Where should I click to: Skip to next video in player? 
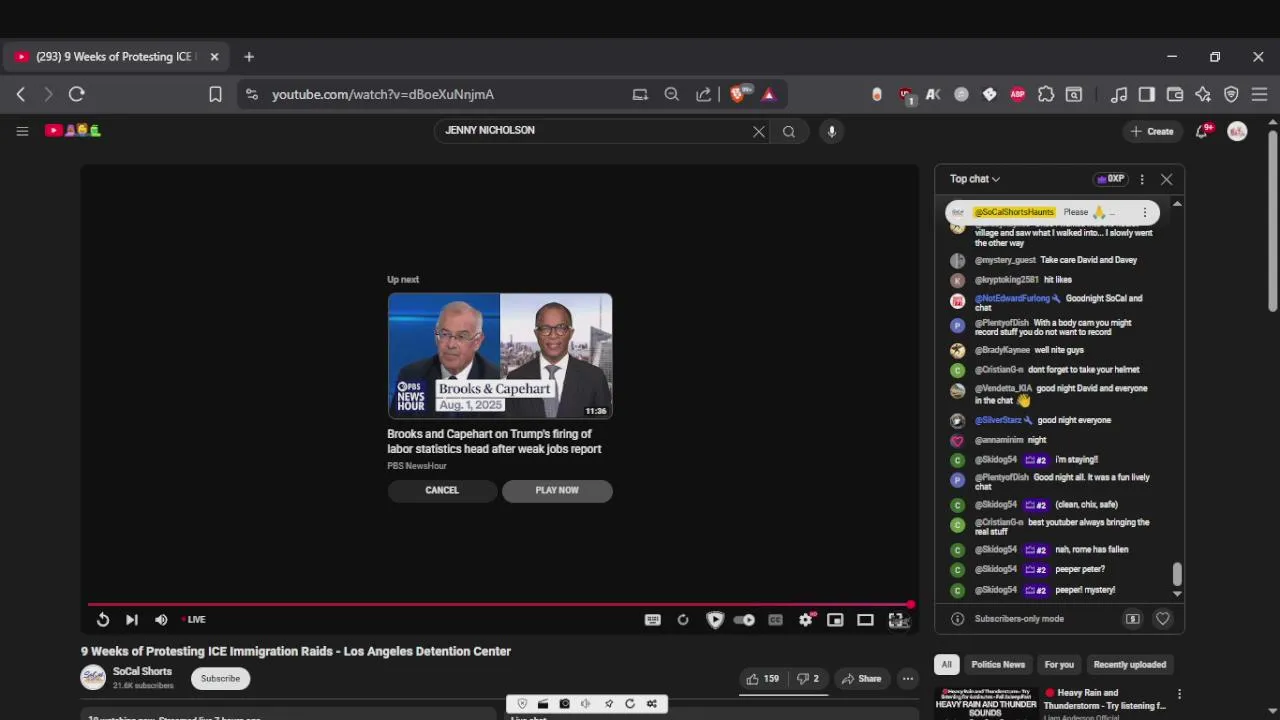coord(132,620)
